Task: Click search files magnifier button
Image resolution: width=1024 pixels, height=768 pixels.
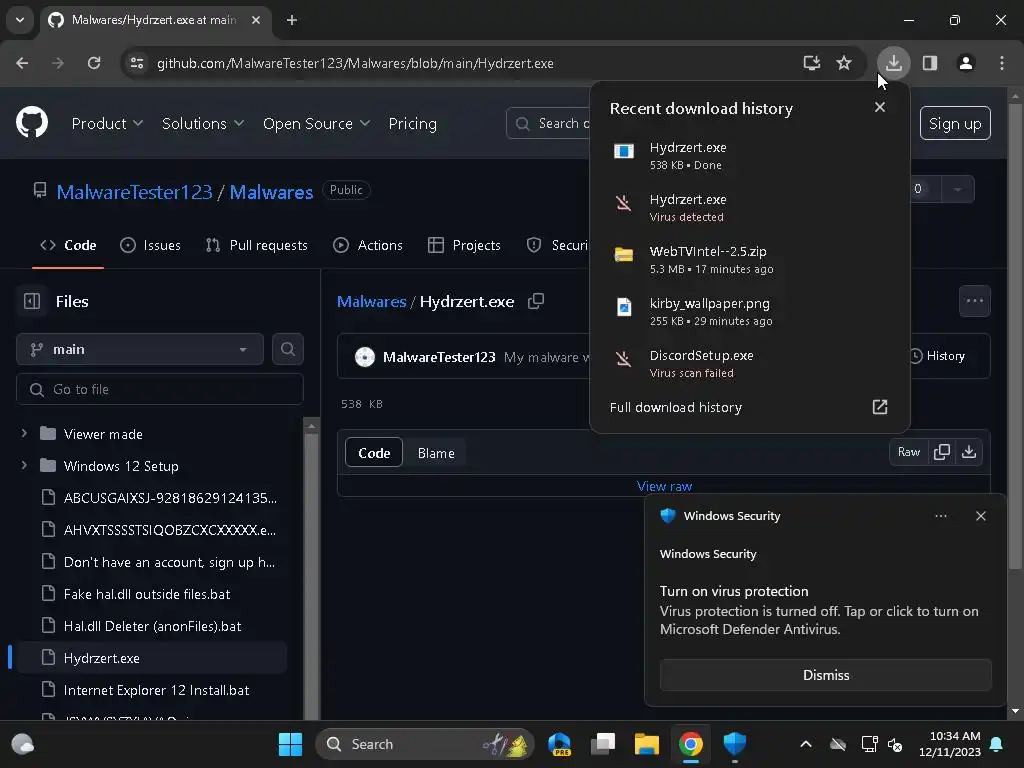Action: [x=287, y=349]
